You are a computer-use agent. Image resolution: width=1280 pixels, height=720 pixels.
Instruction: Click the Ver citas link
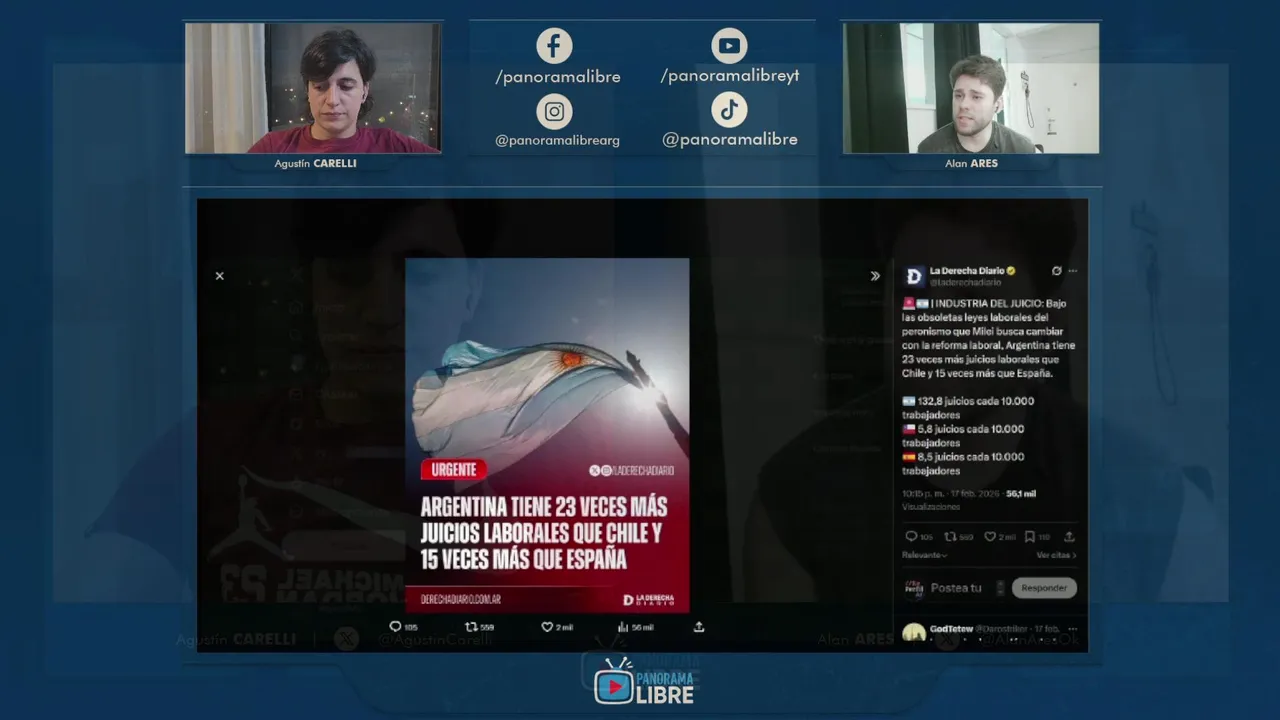(x=1056, y=555)
